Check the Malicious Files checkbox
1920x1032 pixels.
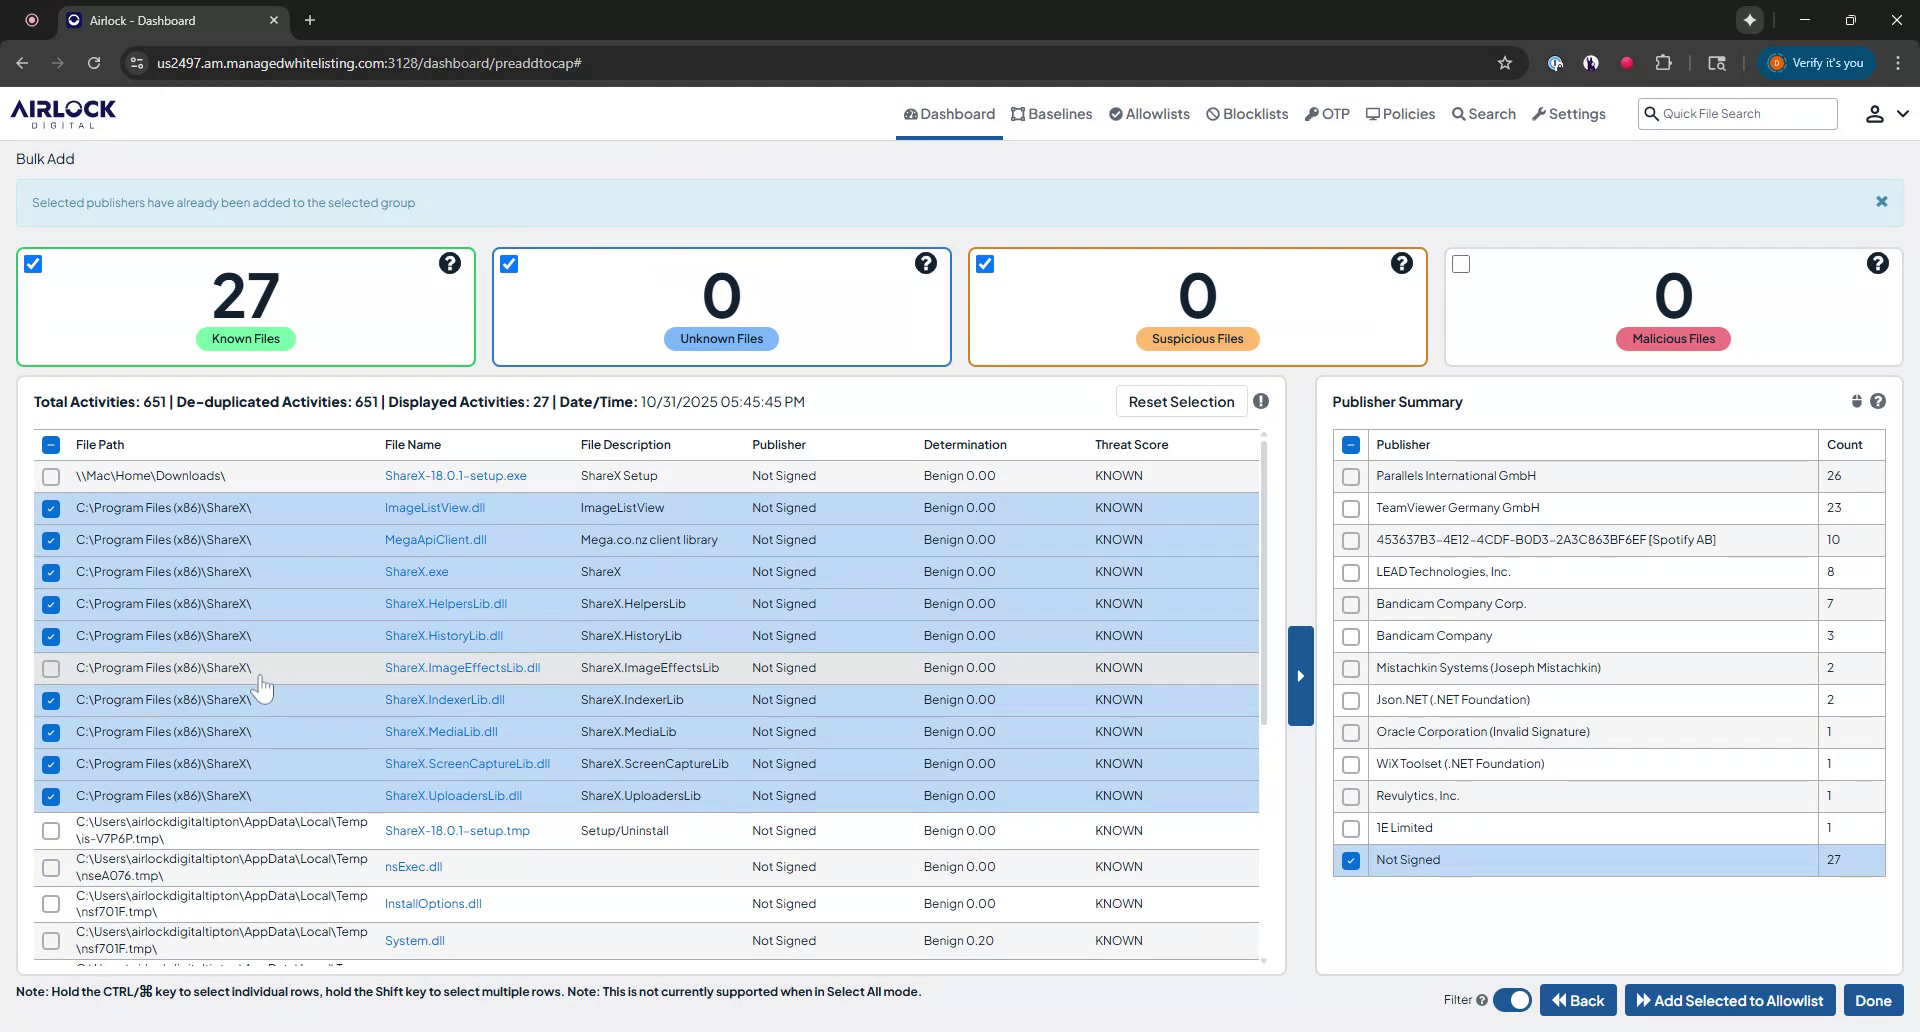point(1461,264)
